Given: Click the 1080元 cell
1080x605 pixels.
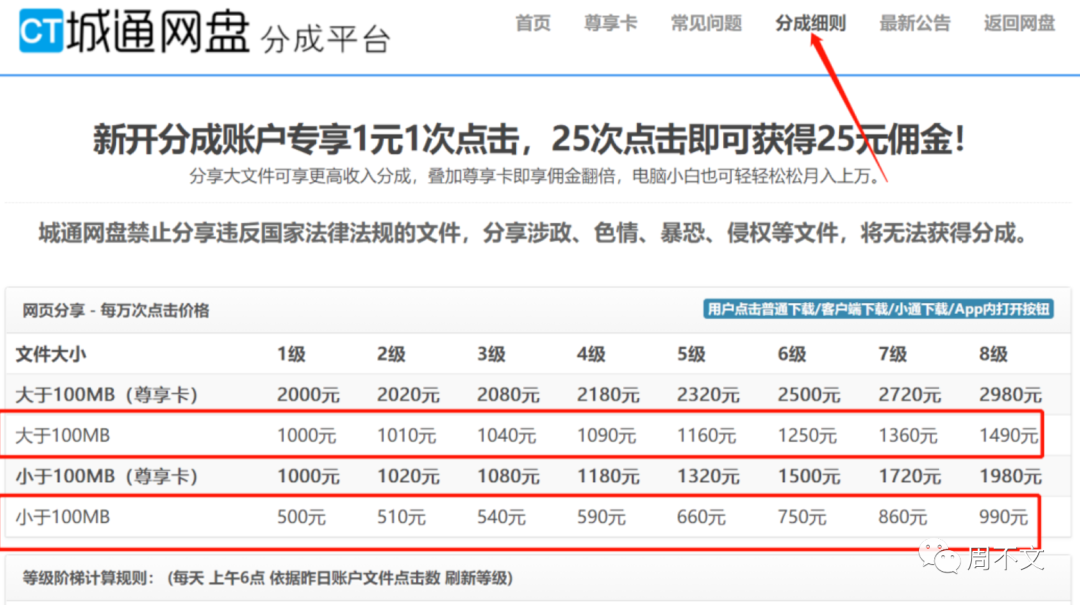Looking at the screenshot, I should tap(508, 476).
